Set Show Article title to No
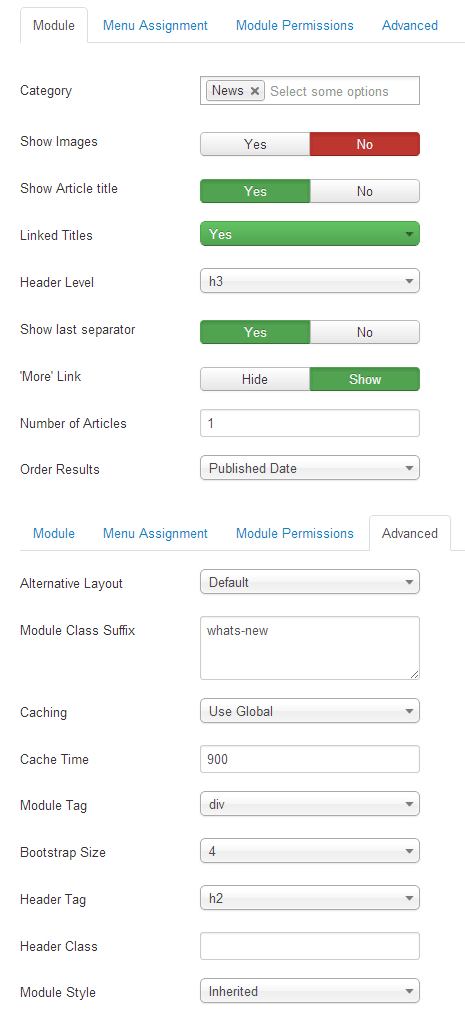 pyautogui.click(x=364, y=191)
